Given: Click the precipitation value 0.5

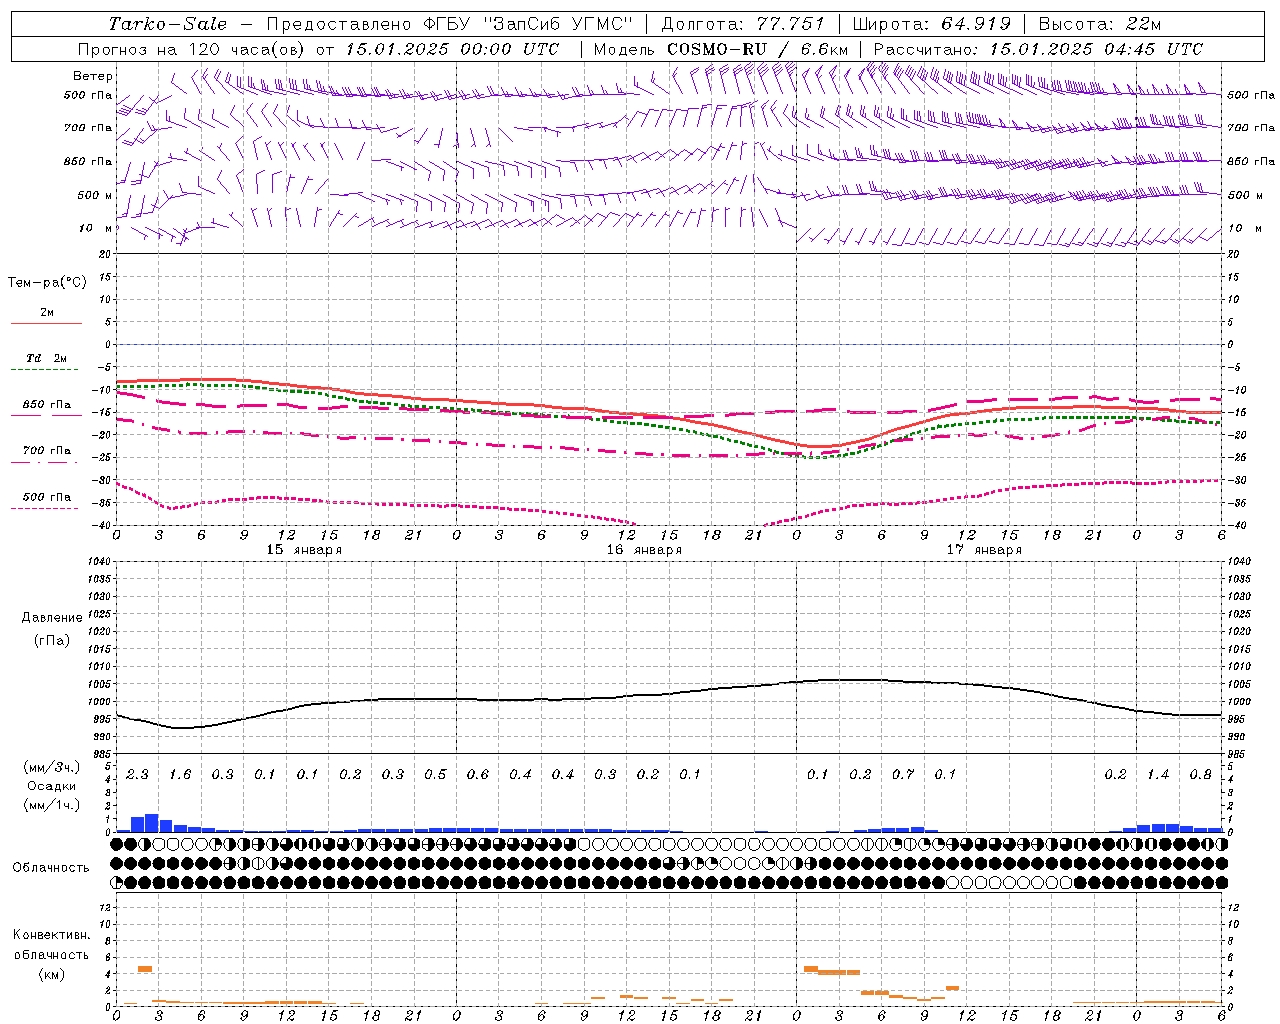Looking at the screenshot, I should coord(435,774).
